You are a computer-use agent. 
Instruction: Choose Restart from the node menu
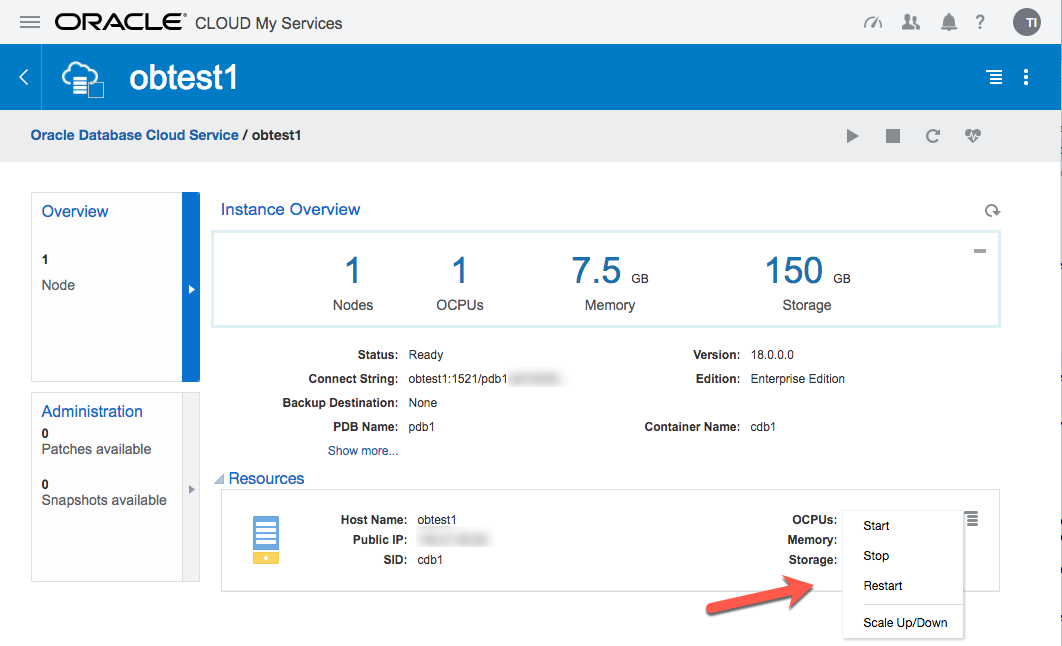(x=883, y=586)
